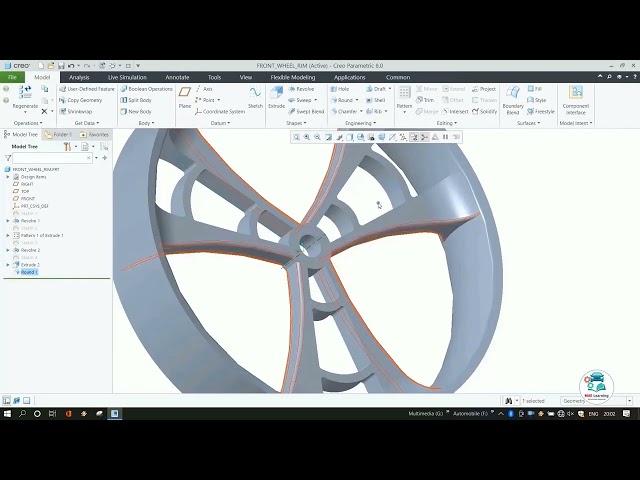Switch to the Analysis tab
Image resolution: width=640 pixels, height=480 pixels.
point(79,77)
